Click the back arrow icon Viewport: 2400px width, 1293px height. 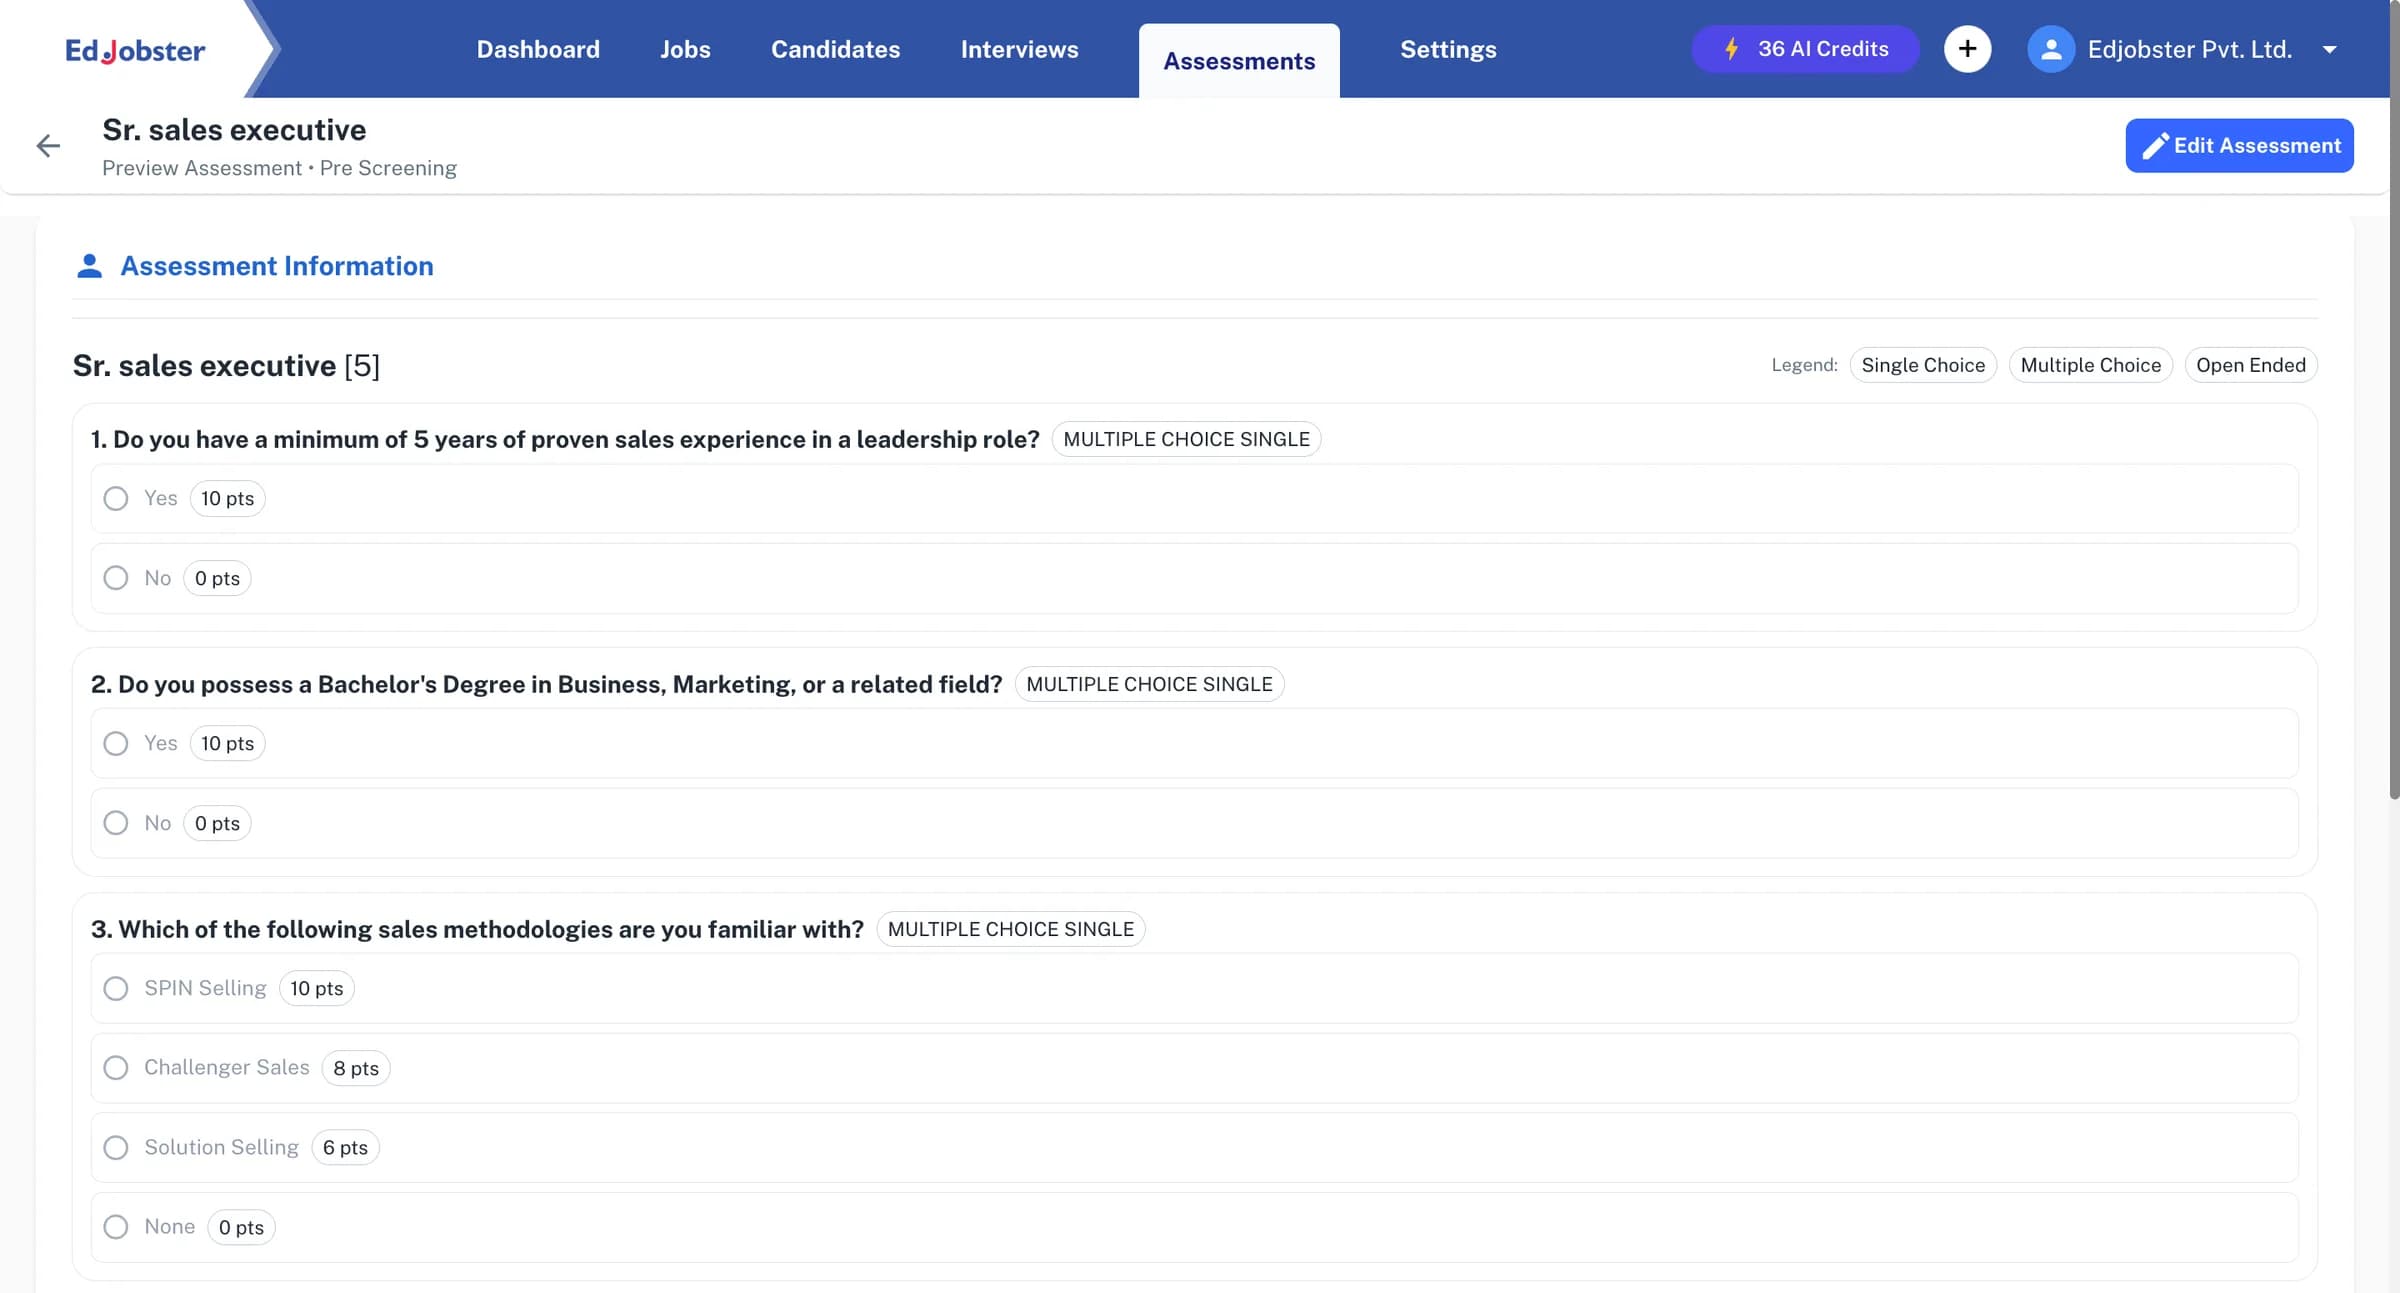click(48, 146)
